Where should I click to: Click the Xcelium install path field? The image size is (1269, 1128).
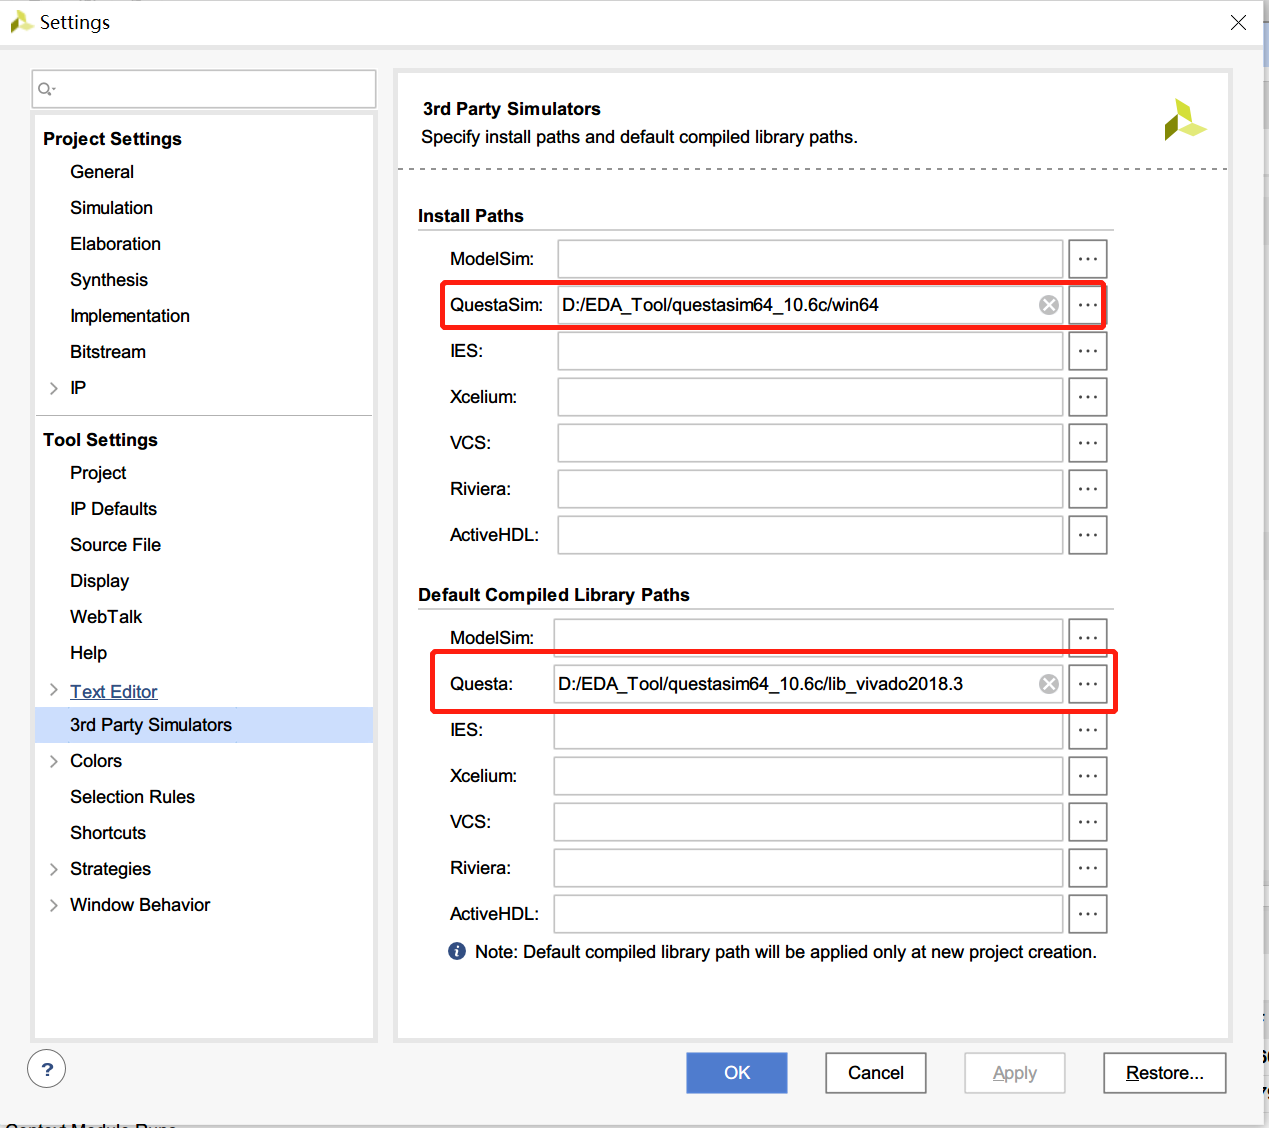pos(810,397)
